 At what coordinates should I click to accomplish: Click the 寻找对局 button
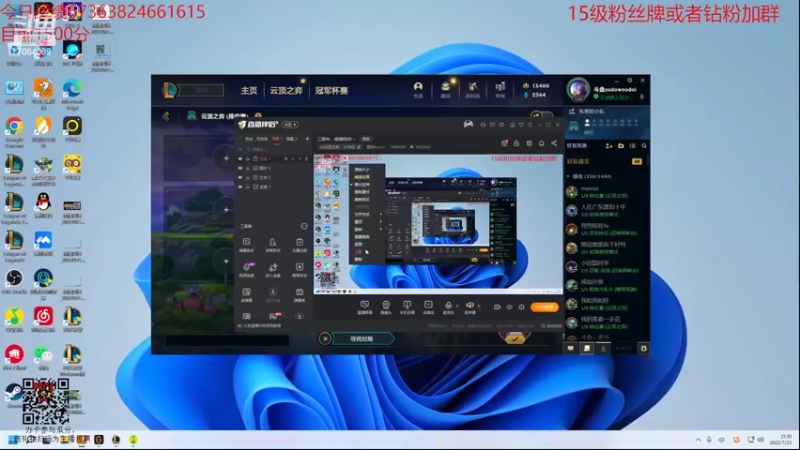364,339
